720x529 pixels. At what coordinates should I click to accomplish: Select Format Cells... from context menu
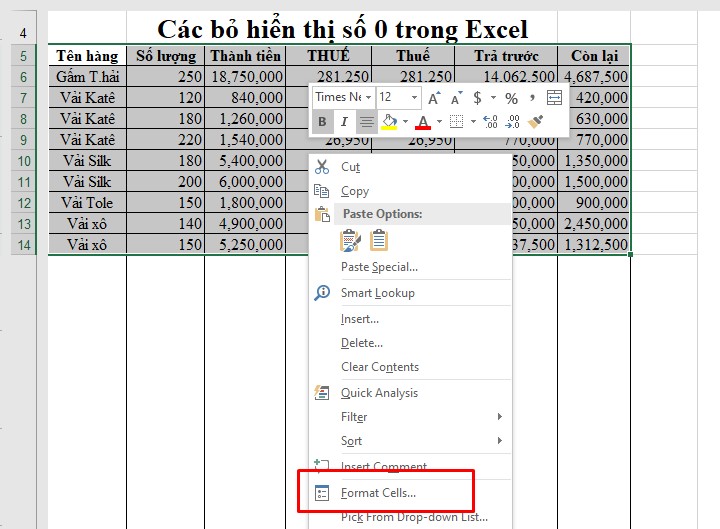coord(378,493)
